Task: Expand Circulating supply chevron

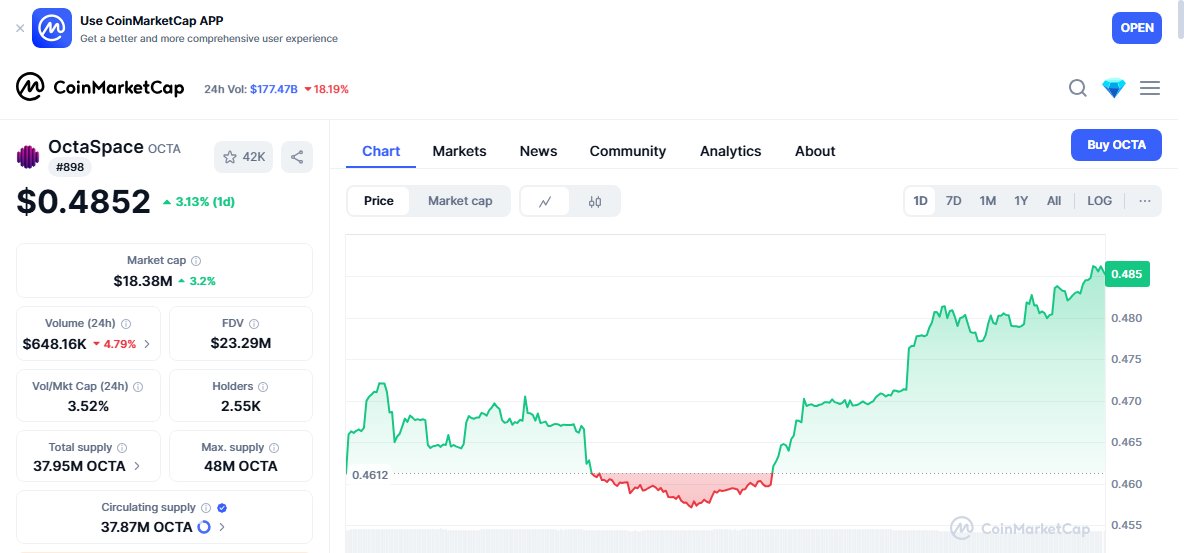Action: coord(222,527)
